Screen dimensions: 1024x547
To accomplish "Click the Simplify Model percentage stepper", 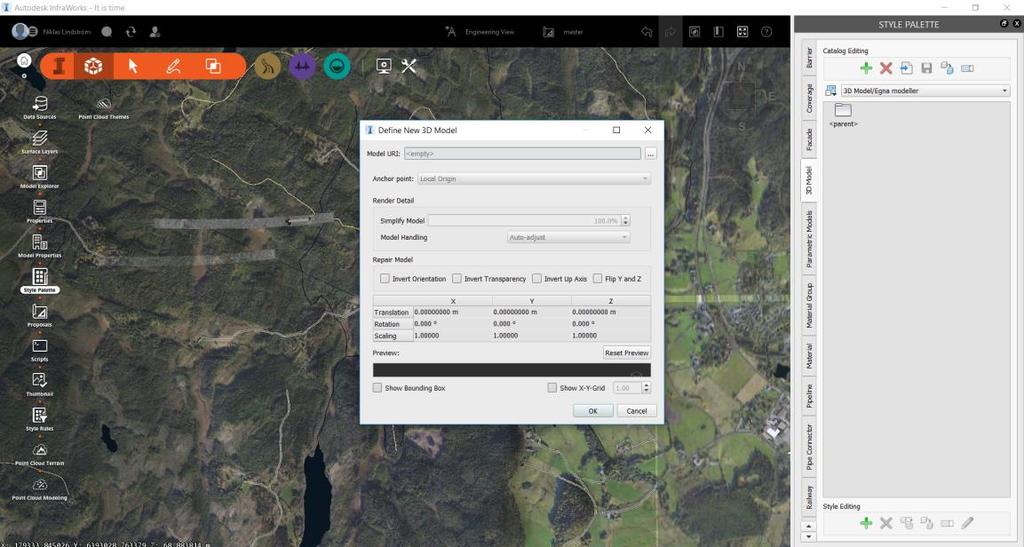I will click(626, 221).
